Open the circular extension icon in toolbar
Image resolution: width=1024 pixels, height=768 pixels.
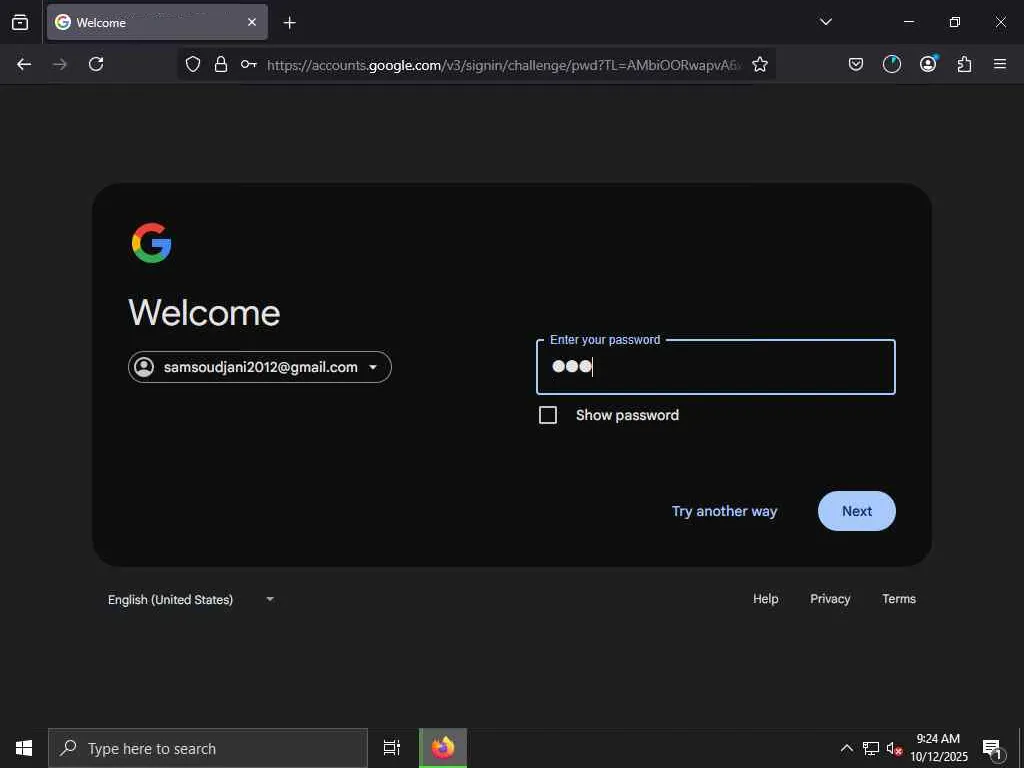point(891,64)
